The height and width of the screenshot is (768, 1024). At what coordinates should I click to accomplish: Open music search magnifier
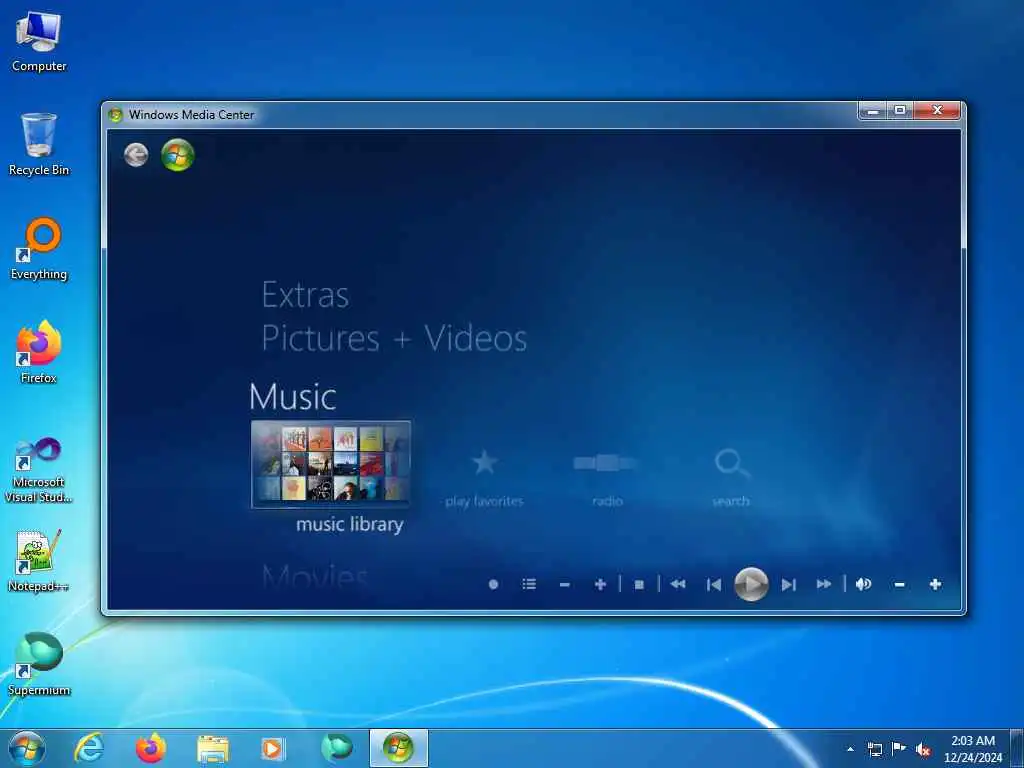(731, 463)
